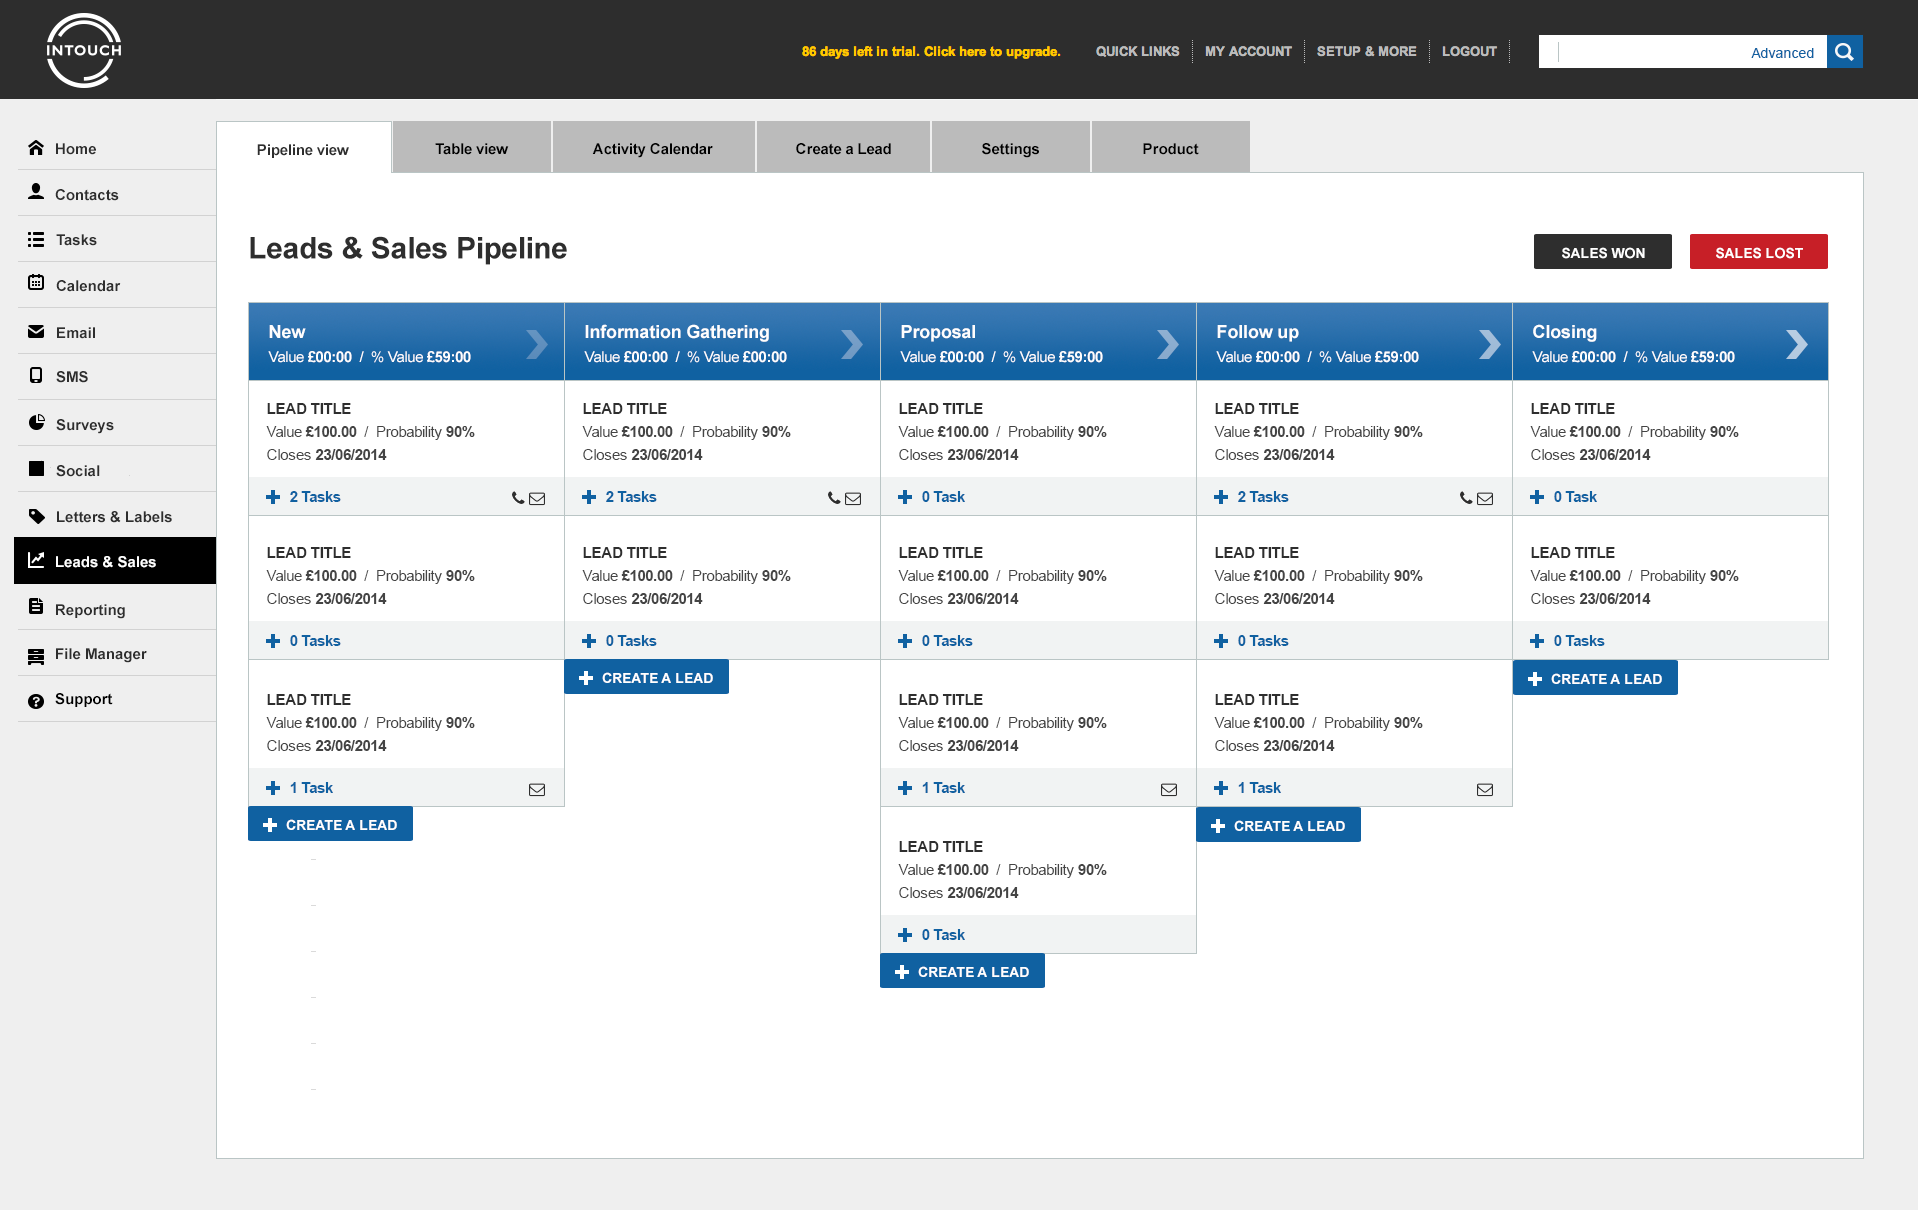
Task: Click the Support question mark icon
Action: point(37,700)
